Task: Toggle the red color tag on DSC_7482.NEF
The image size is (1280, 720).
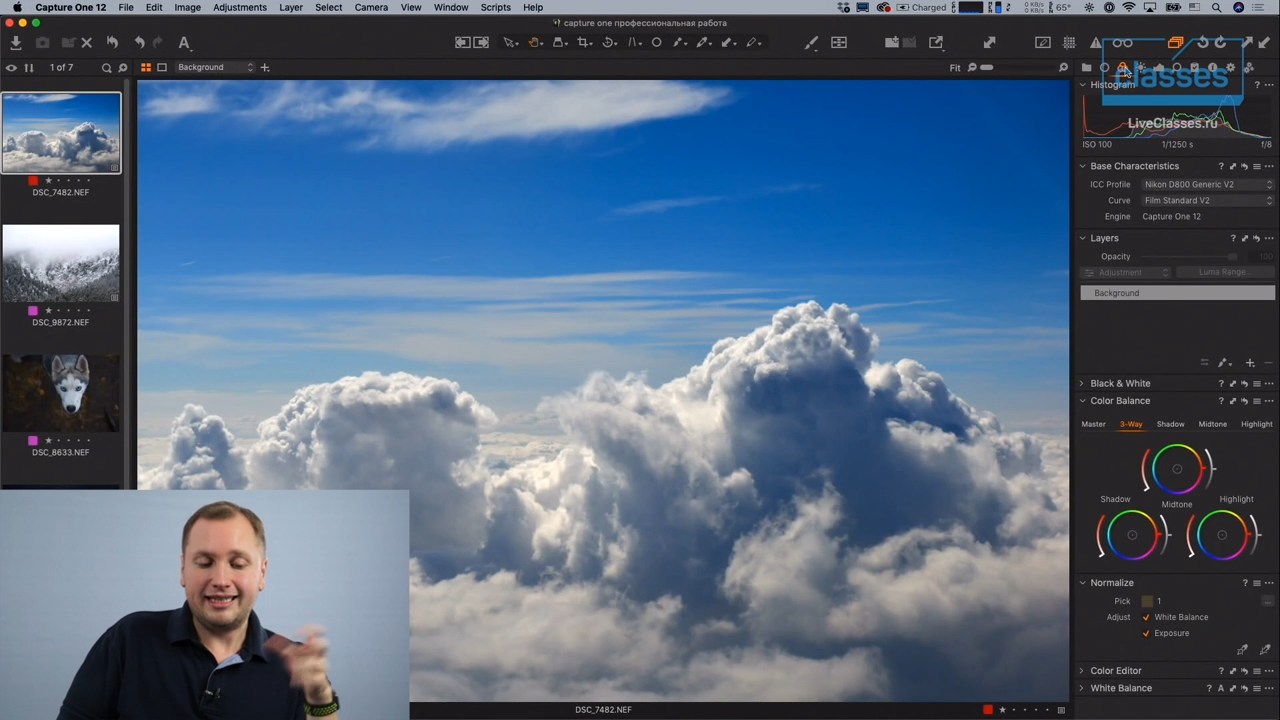Action: point(33,180)
